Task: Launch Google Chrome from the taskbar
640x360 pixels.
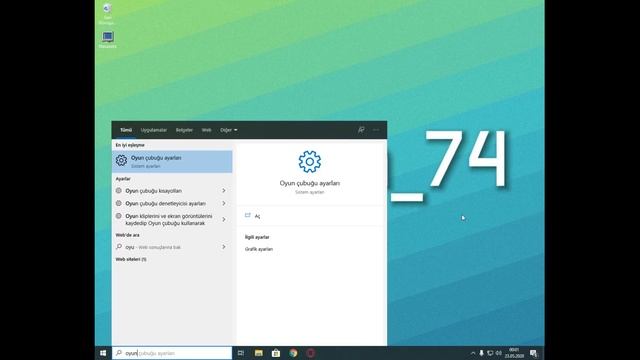Action: coord(293,353)
